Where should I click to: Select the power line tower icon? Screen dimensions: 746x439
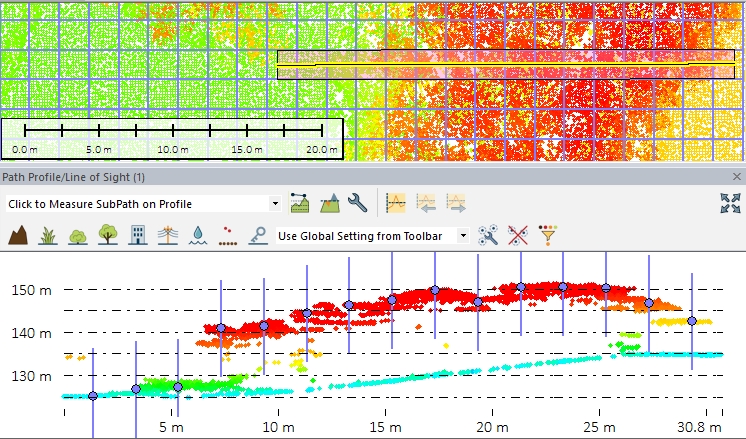click(x=167, y=236)
